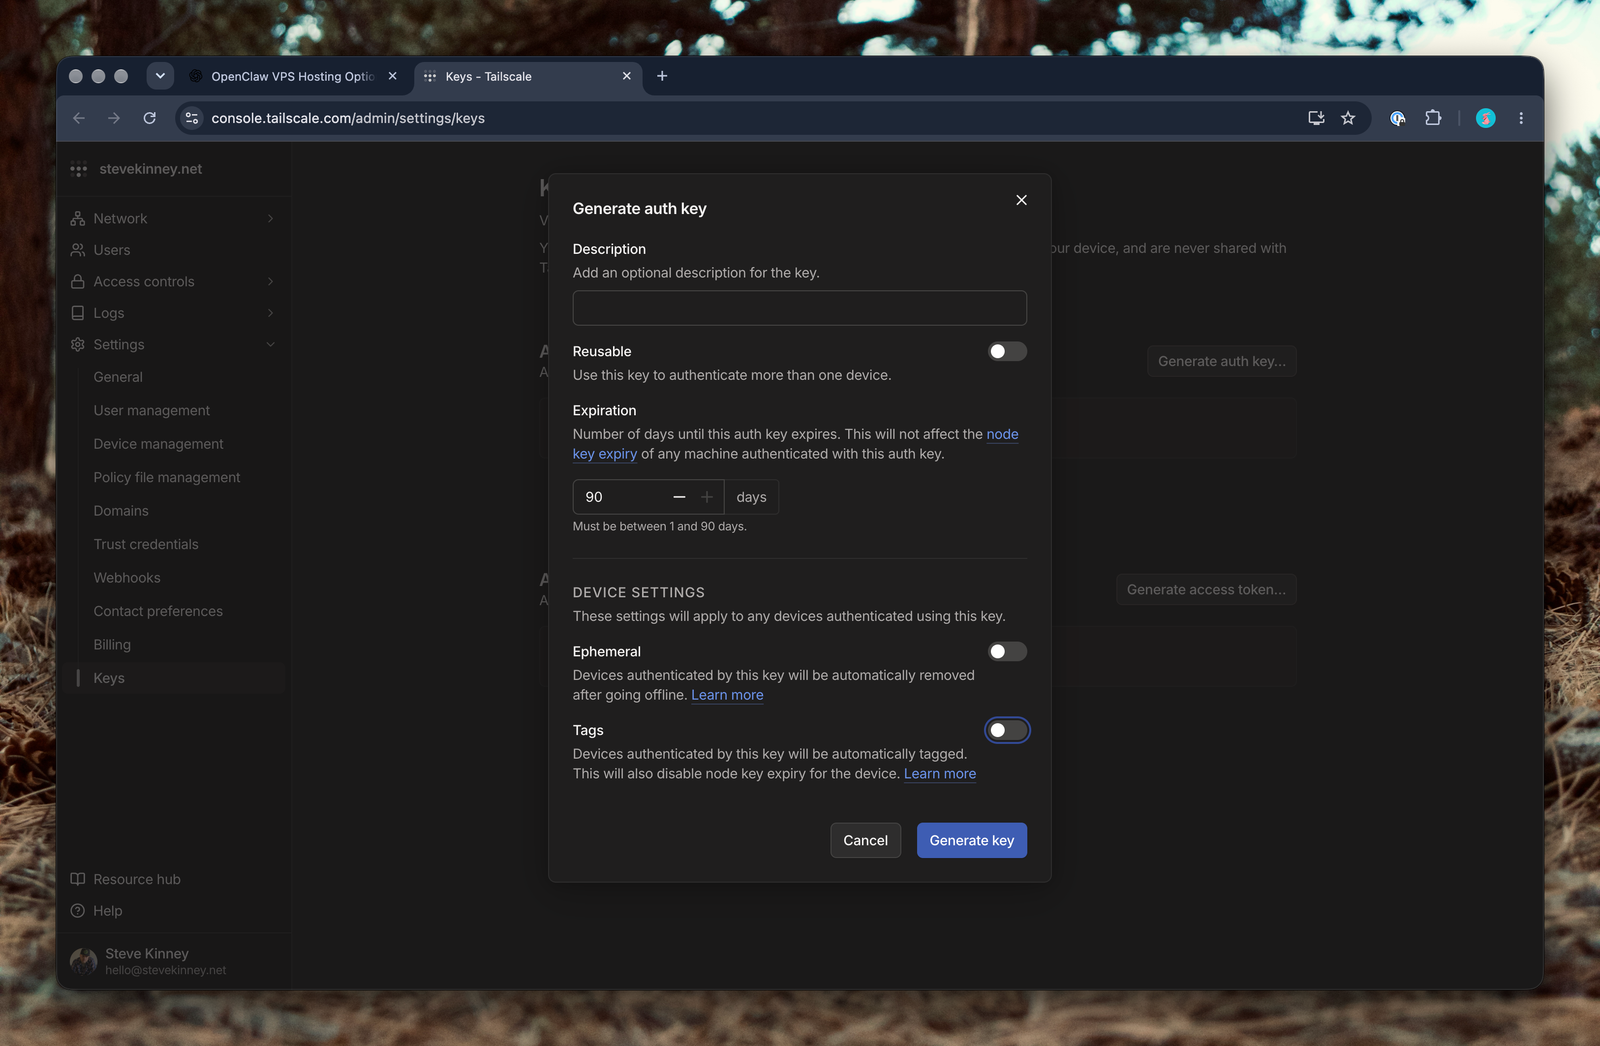Close the OpenClaw VPS Hosting tab
1600x1046 pixels.
392,76
